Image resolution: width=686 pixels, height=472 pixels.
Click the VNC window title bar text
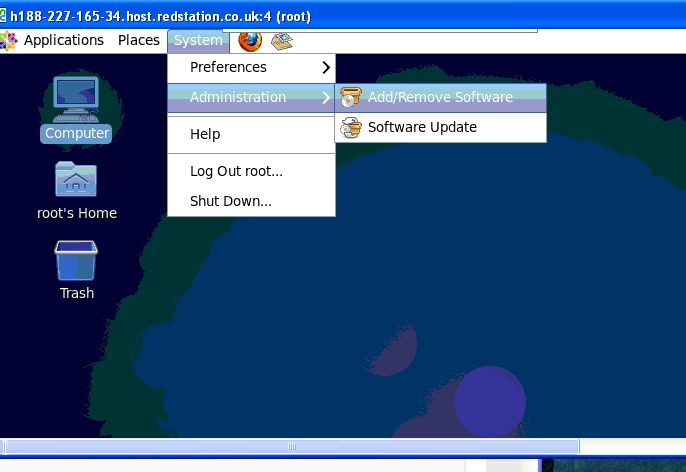click(161, 17)
